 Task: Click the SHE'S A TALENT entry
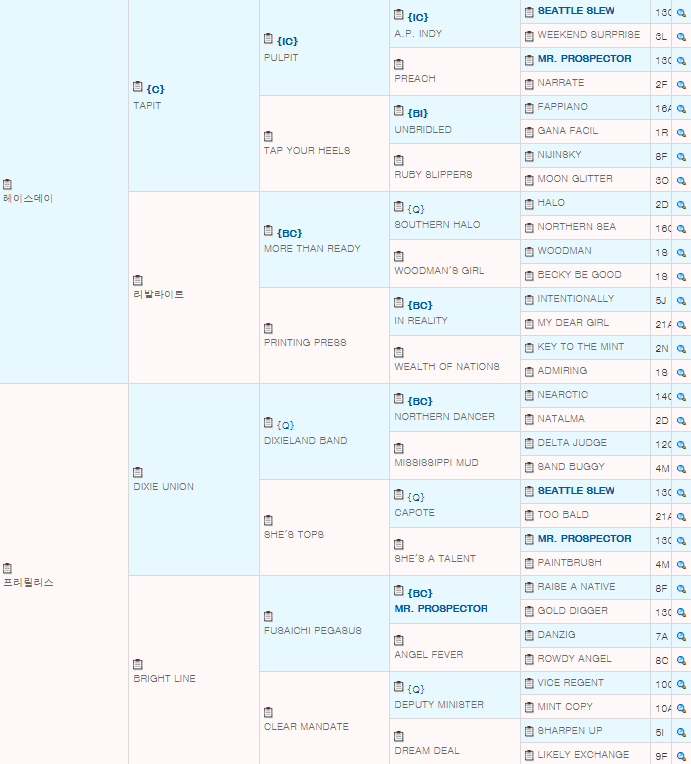[435, 558]
